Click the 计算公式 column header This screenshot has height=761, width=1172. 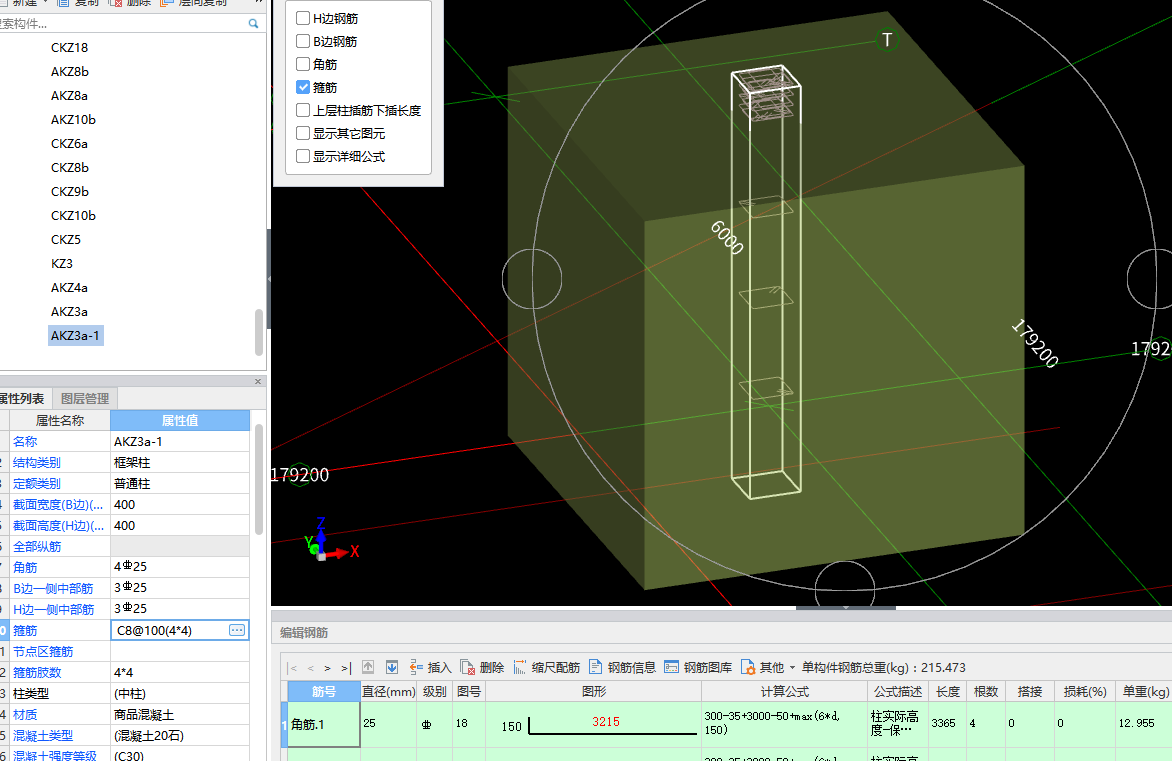click(785, 691)
